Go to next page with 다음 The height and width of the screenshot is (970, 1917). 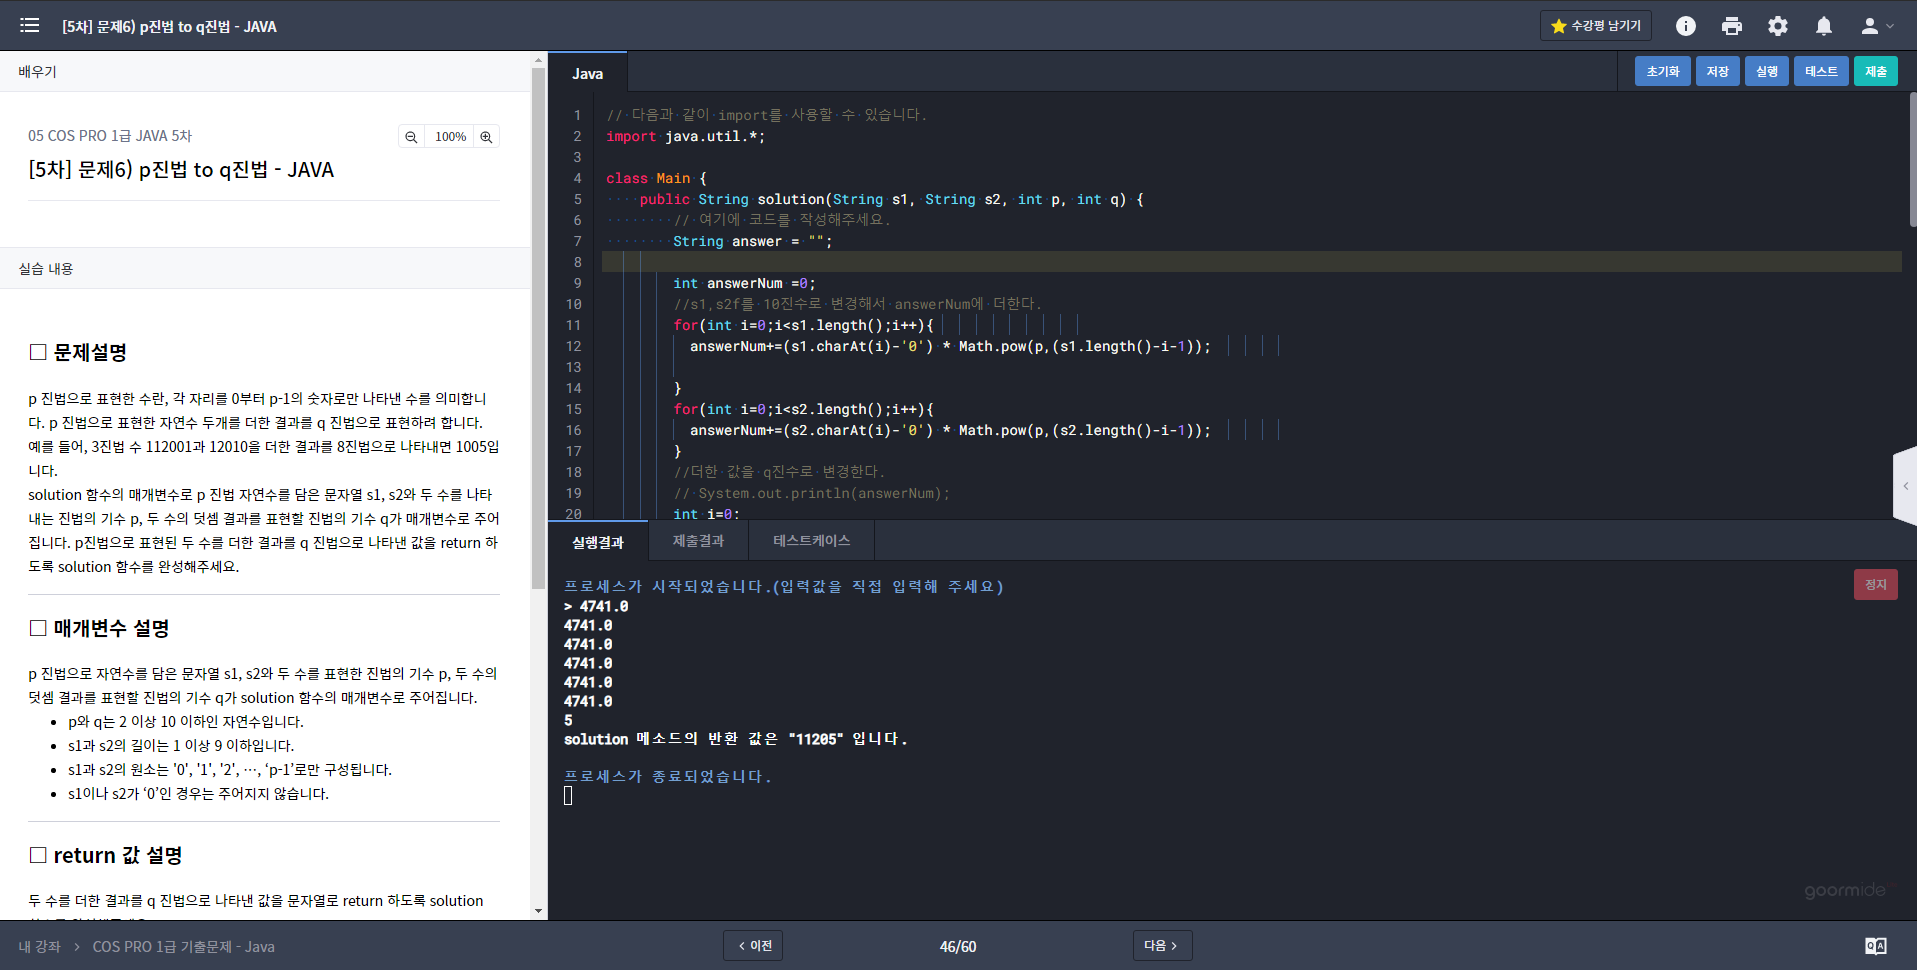[1162, 945]
